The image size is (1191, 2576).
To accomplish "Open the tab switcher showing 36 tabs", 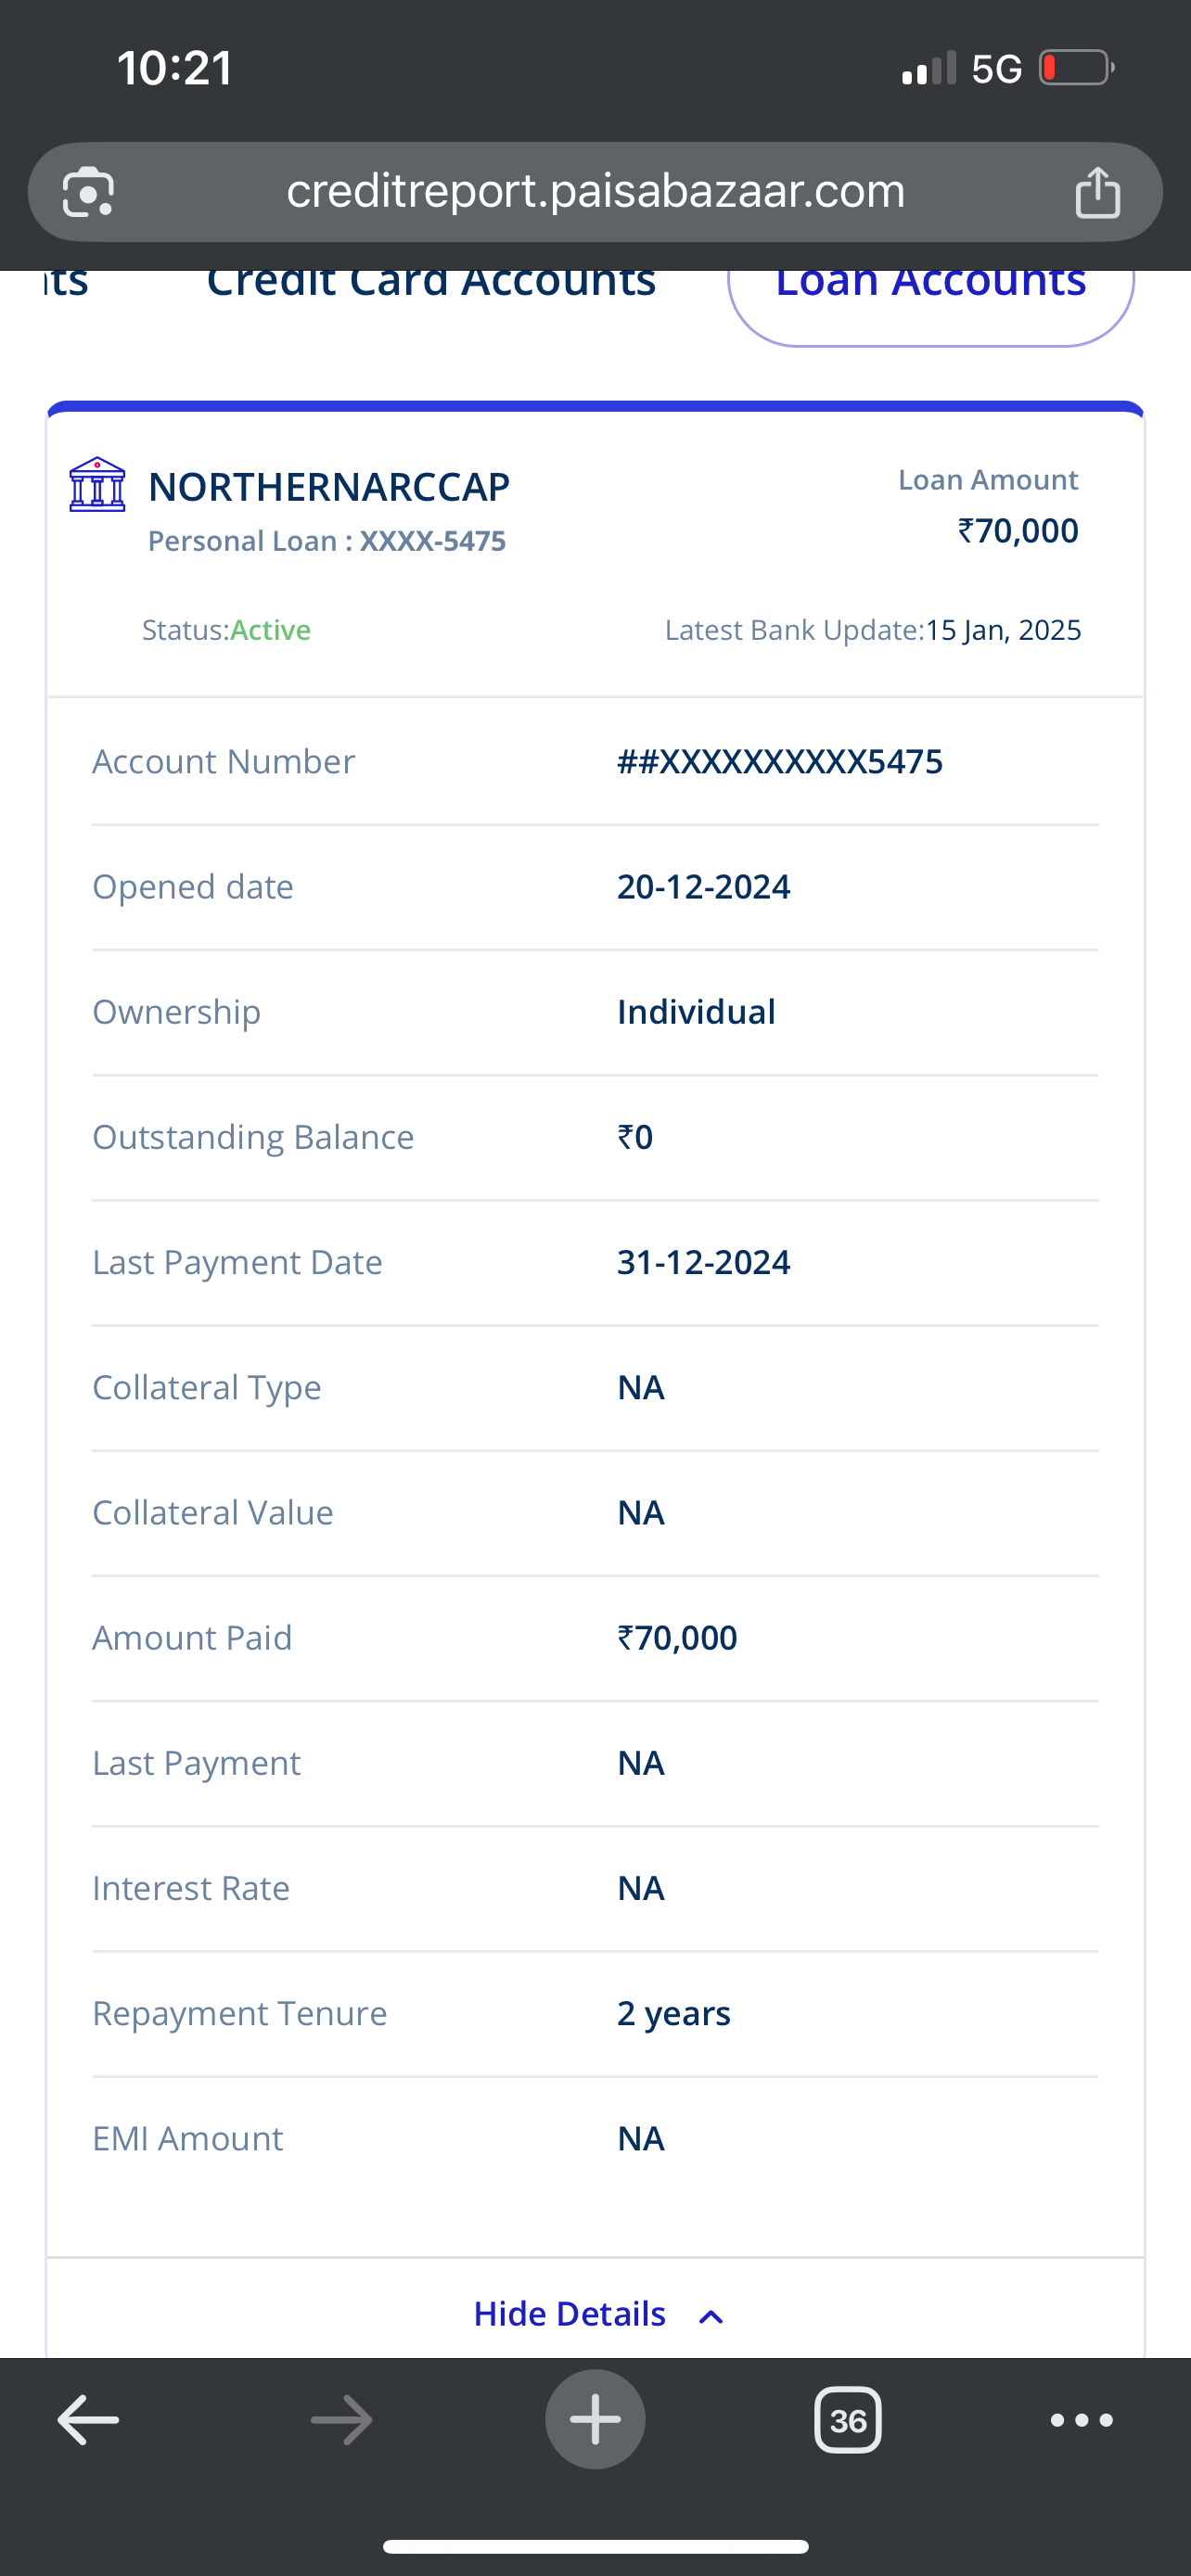I will (x=848, y=2420).
